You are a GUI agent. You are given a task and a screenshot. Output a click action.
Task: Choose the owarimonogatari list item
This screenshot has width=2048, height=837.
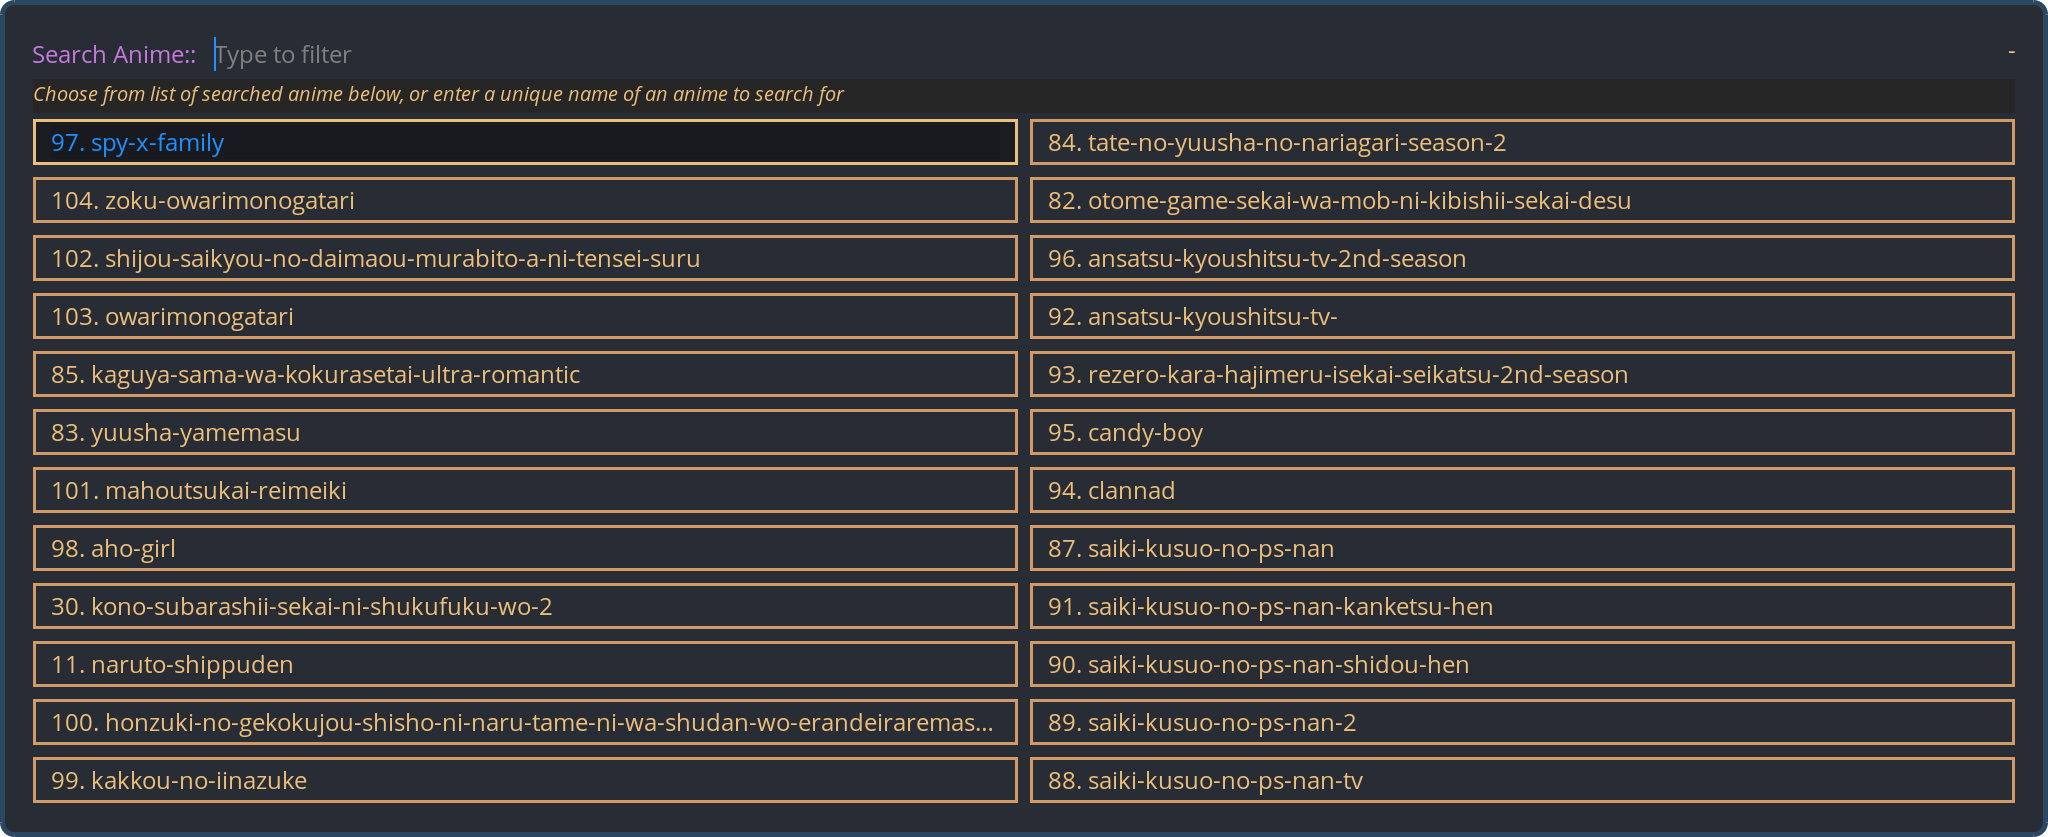tap(524, 316)
